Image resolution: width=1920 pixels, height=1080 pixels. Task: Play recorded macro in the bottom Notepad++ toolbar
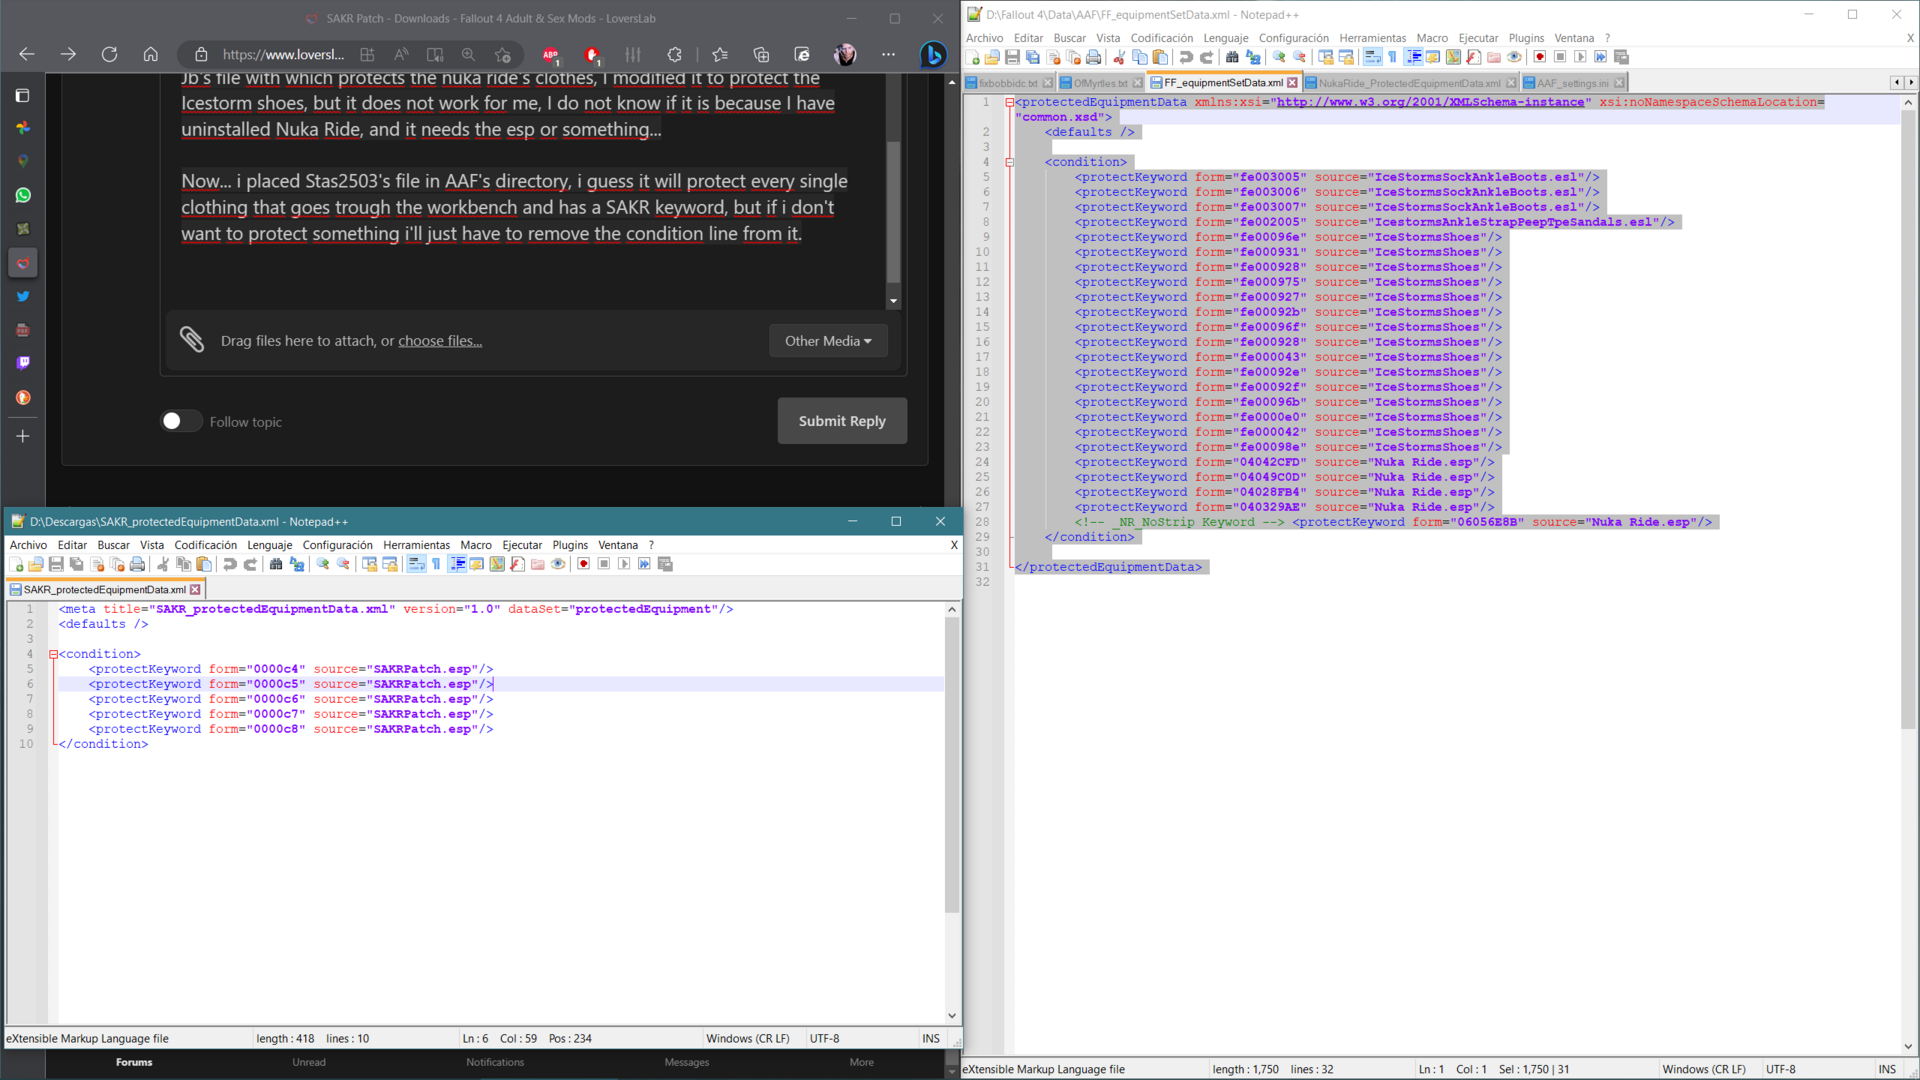pos(624,564)
